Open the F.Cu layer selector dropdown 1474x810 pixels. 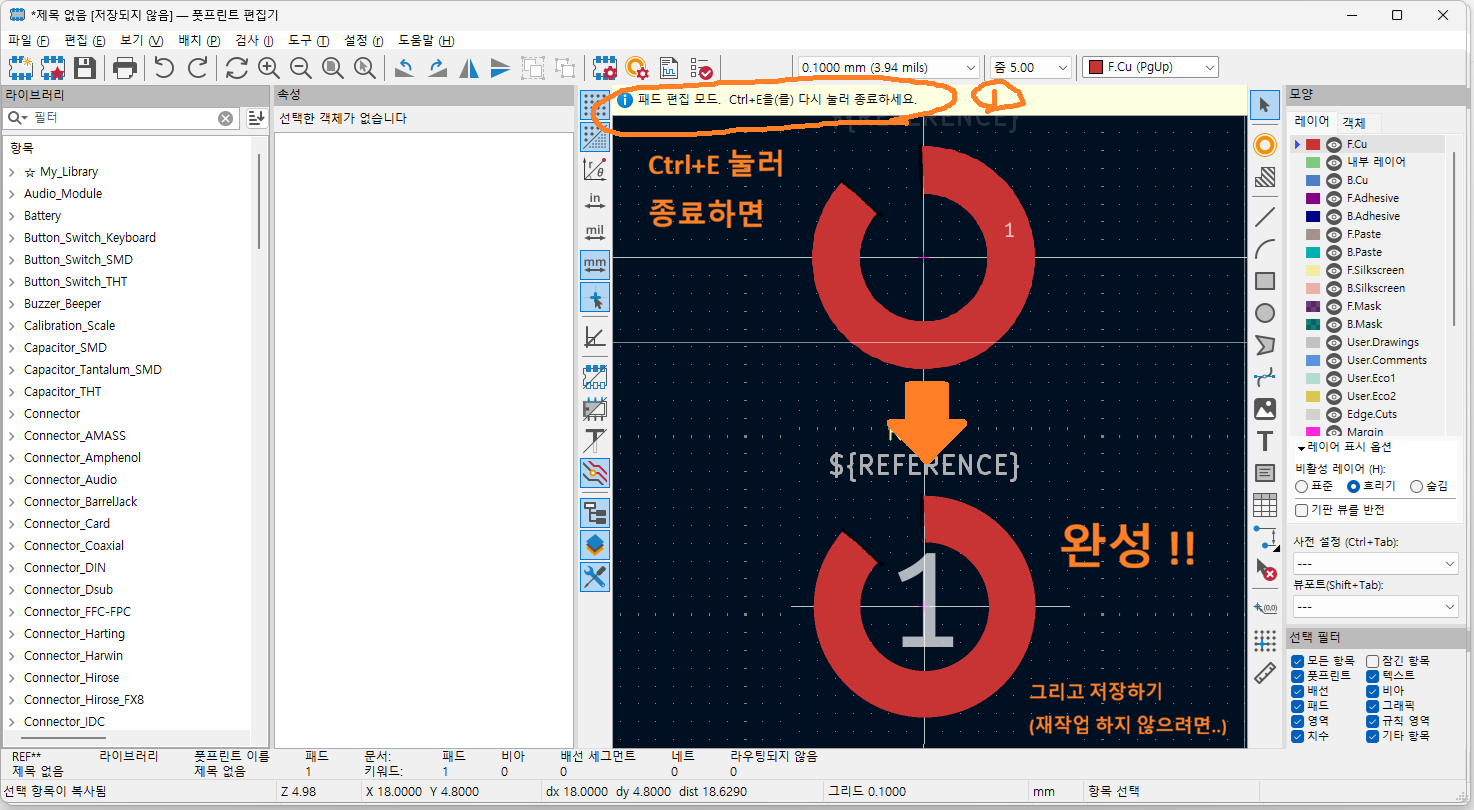pos(1150,67)
